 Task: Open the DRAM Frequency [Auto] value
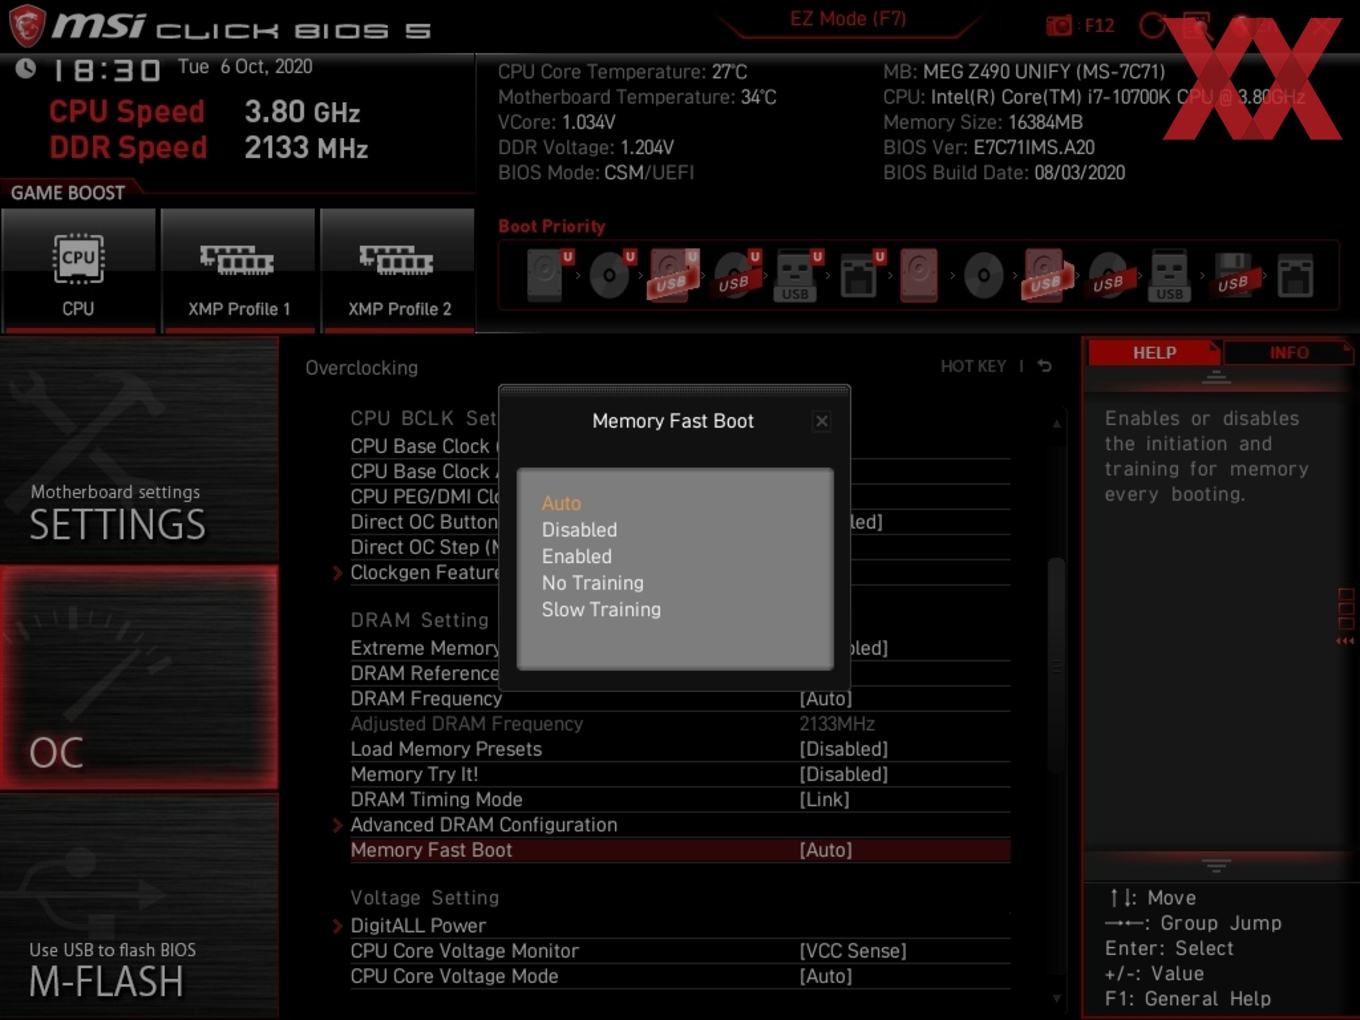coord(826,698)
